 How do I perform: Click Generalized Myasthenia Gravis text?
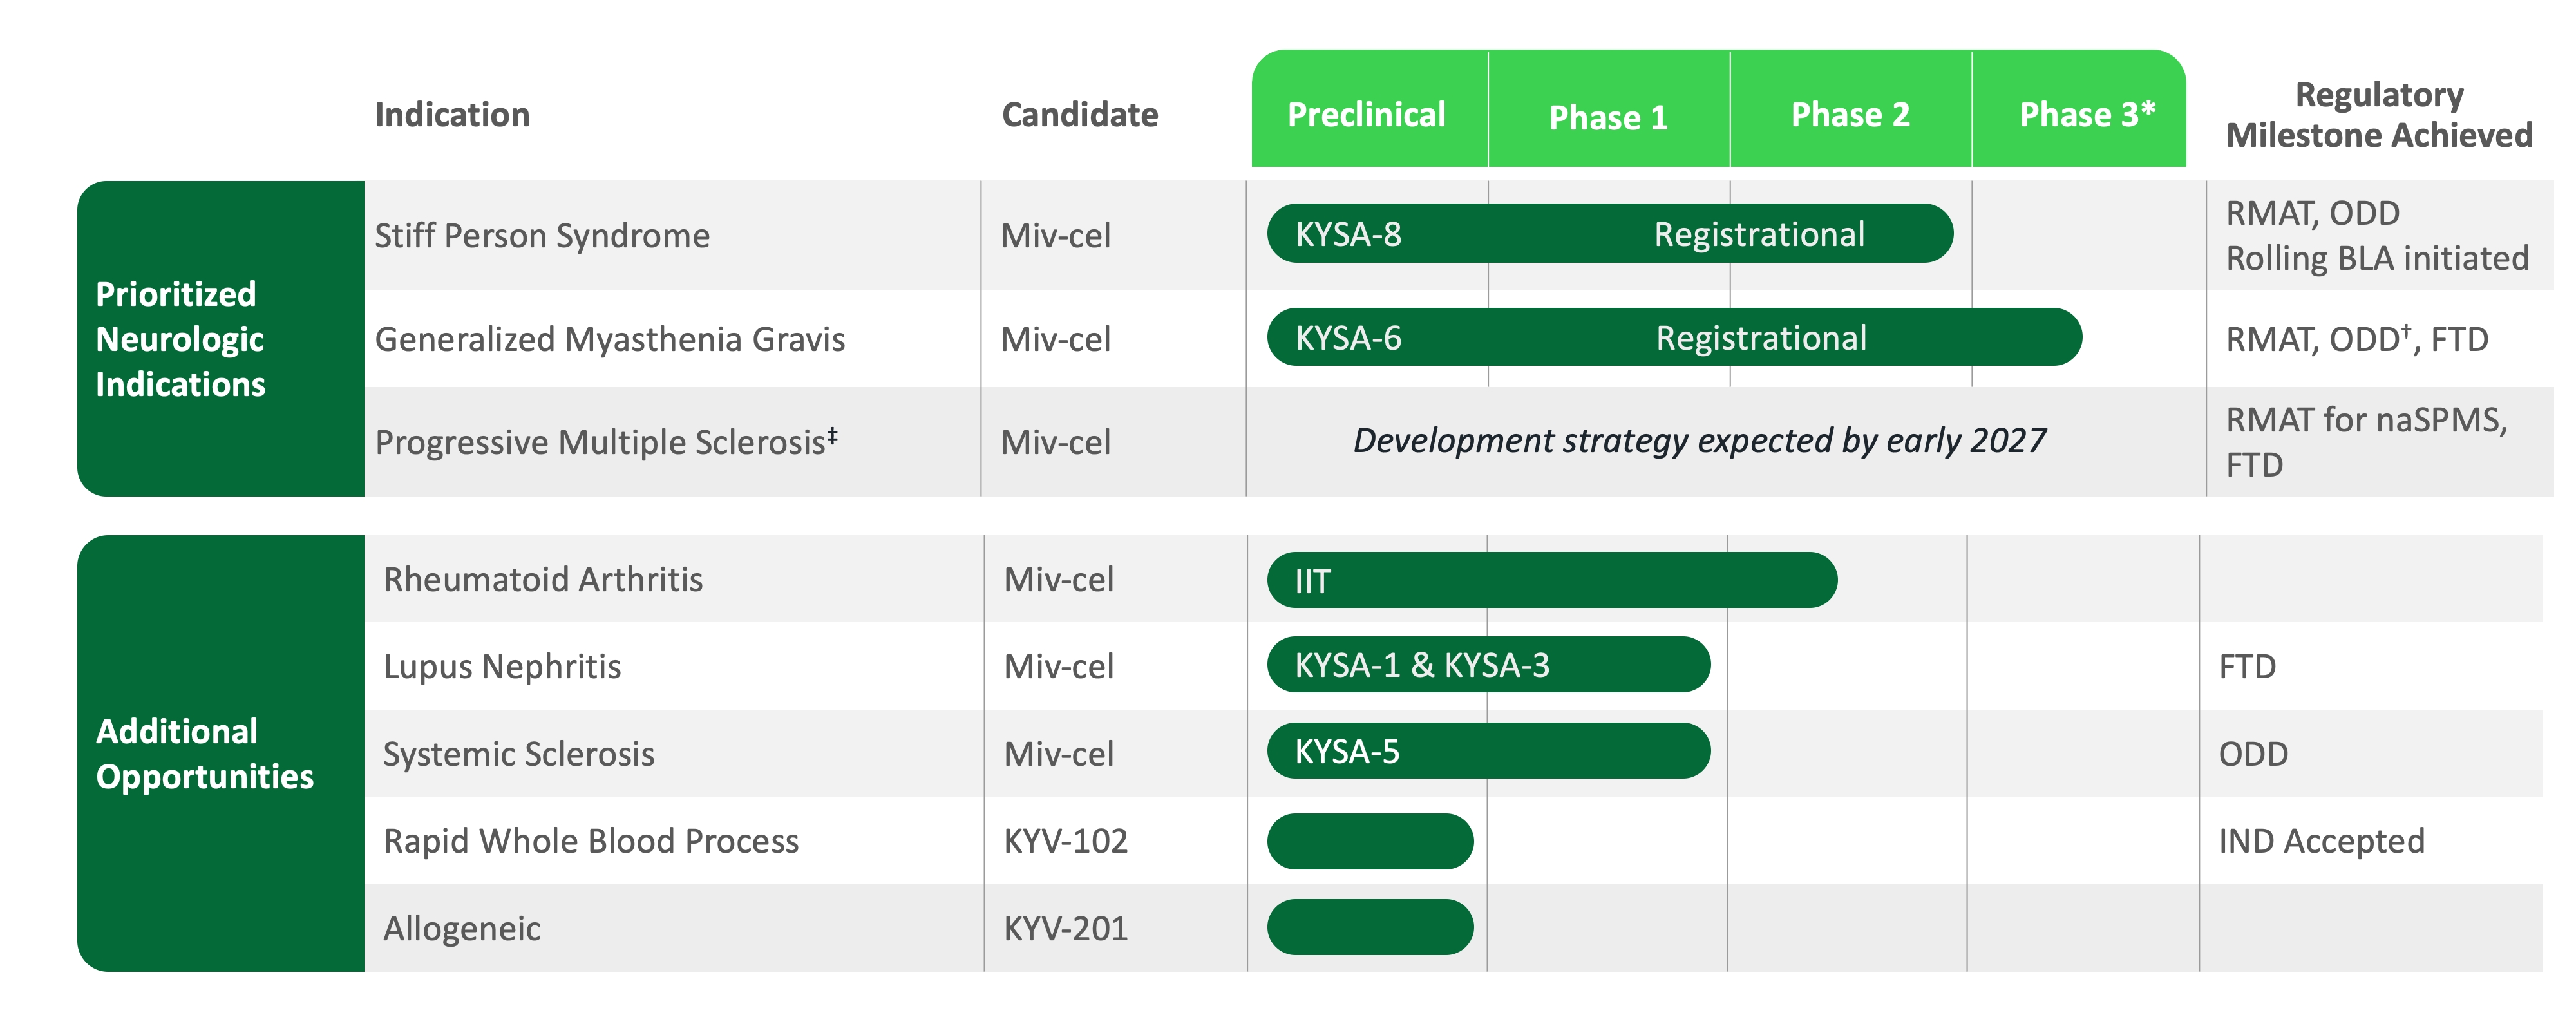610,340
